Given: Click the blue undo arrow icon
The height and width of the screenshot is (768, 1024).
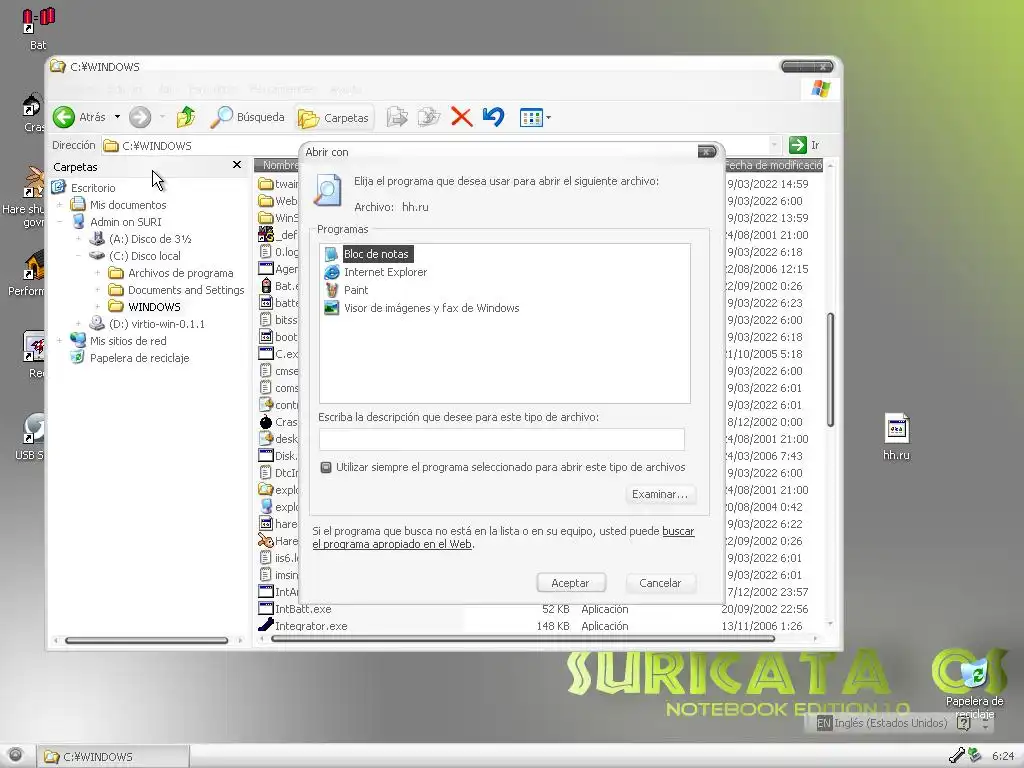Looking at the screenshot, I should pyautogui.click(x=494, y=118).
